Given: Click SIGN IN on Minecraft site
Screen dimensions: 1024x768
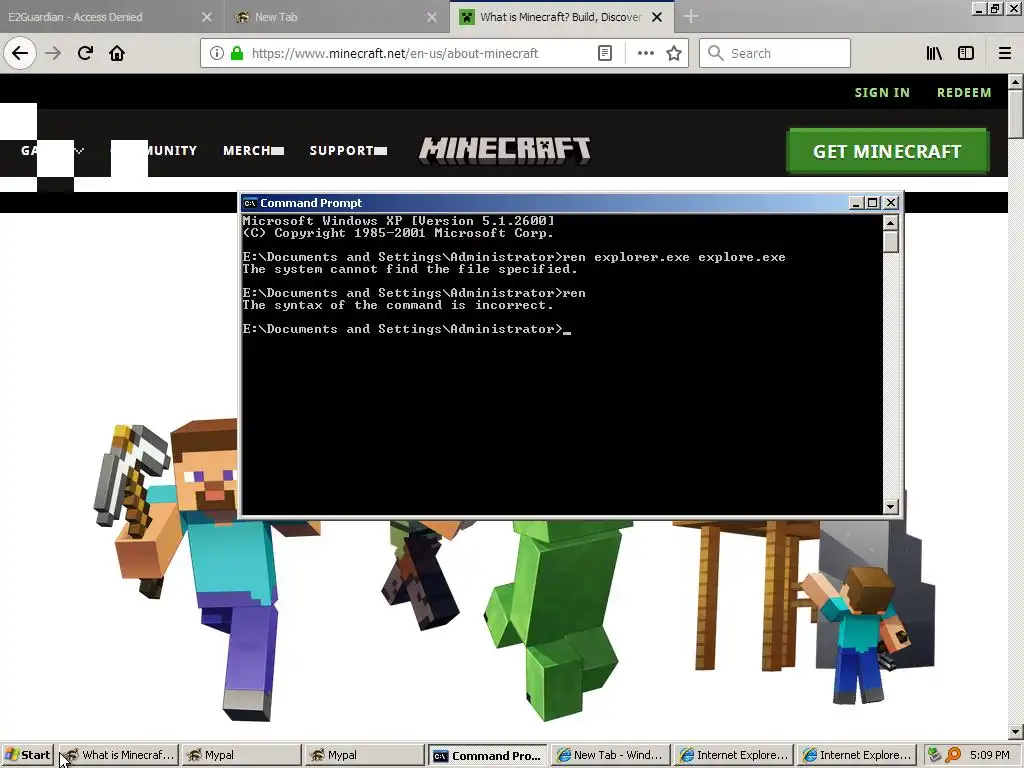Looking at the screenshot, I should coord(882,93).
